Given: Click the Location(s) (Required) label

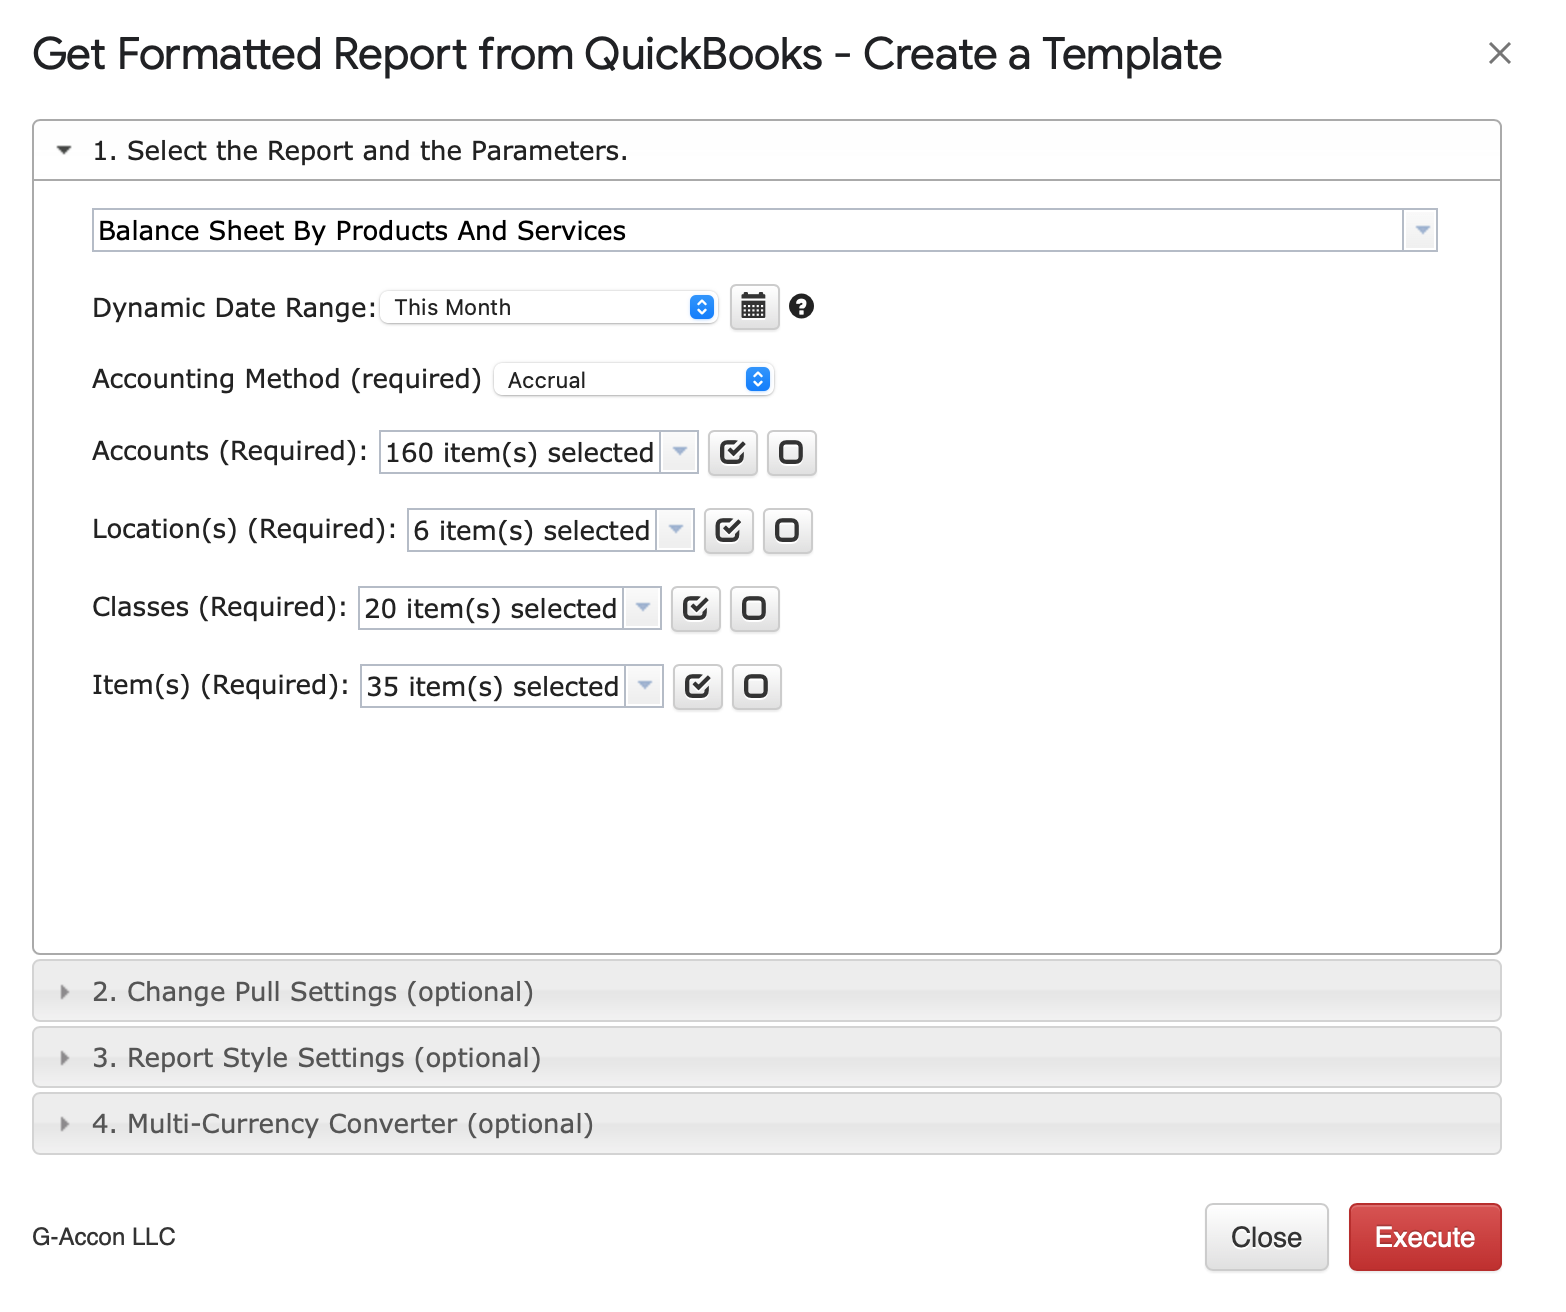Looking at the screenshot, I should tap(244, 530).
